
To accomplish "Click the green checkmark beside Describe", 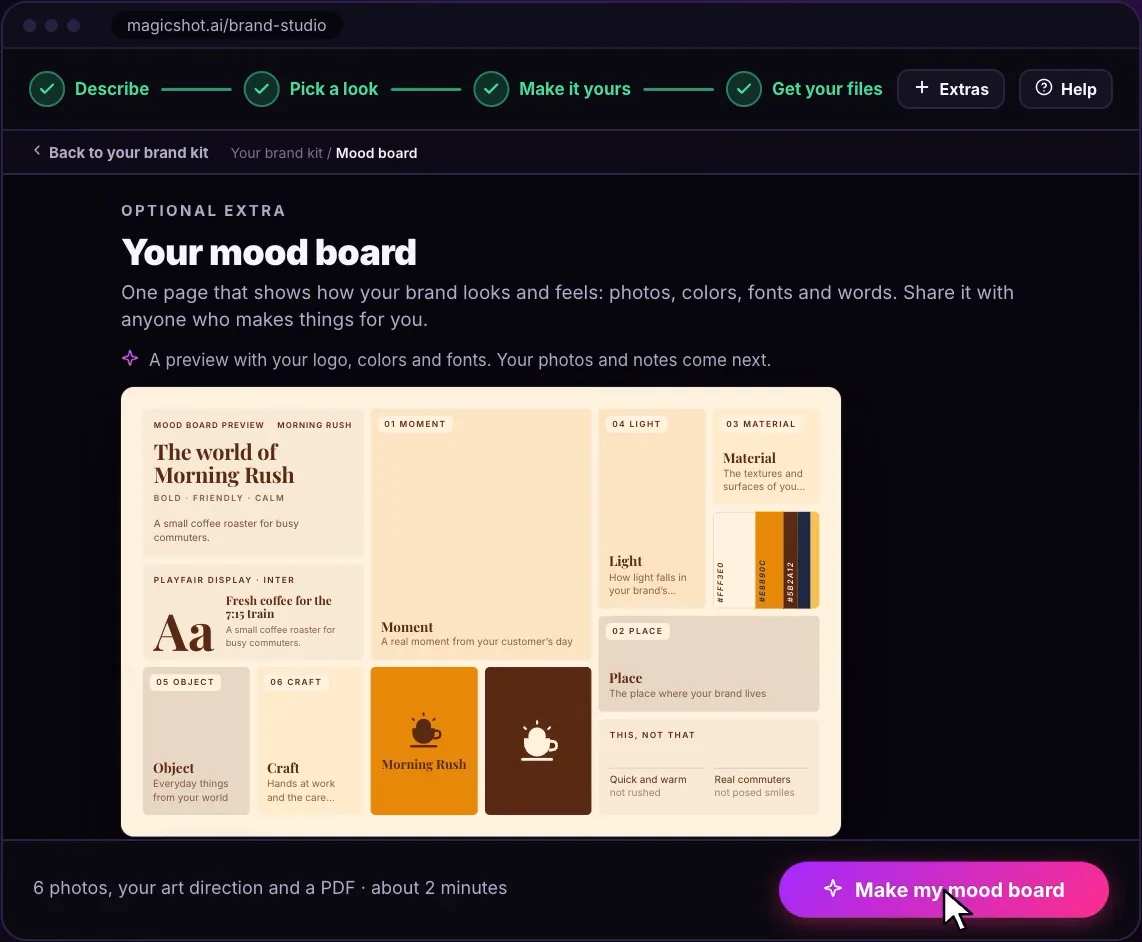I will (47, 89).
